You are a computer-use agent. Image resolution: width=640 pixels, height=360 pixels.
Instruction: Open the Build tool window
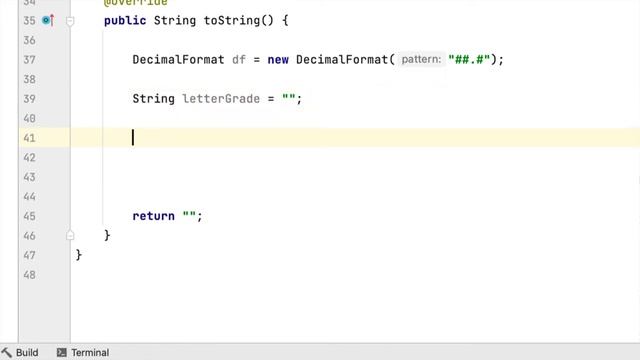click(x=20, y=352)
